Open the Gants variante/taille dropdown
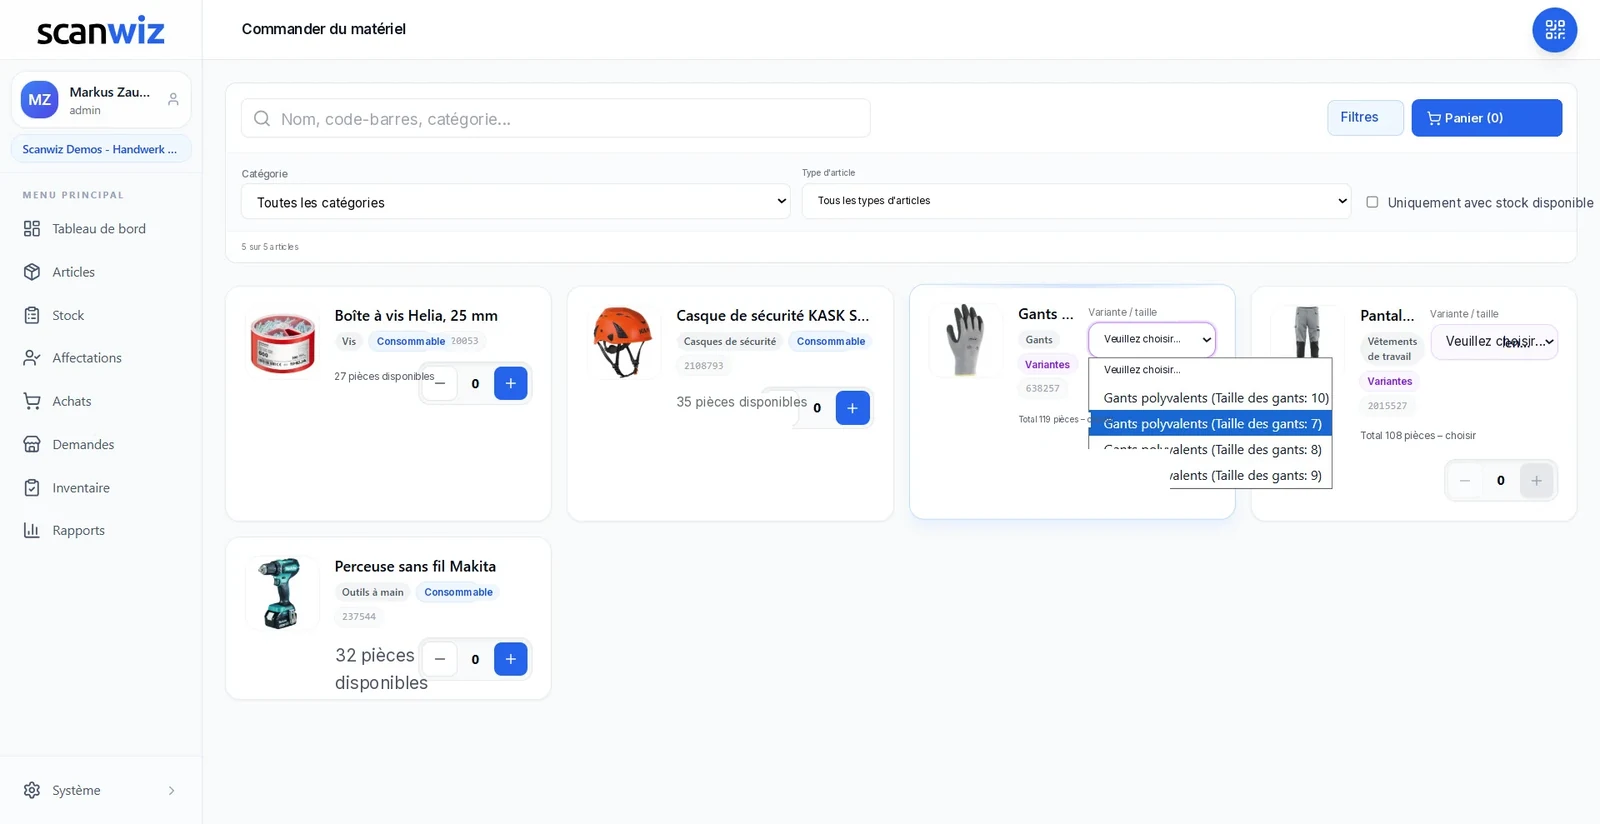The width and height of the screenshot is (1600, 824). 1152,339
